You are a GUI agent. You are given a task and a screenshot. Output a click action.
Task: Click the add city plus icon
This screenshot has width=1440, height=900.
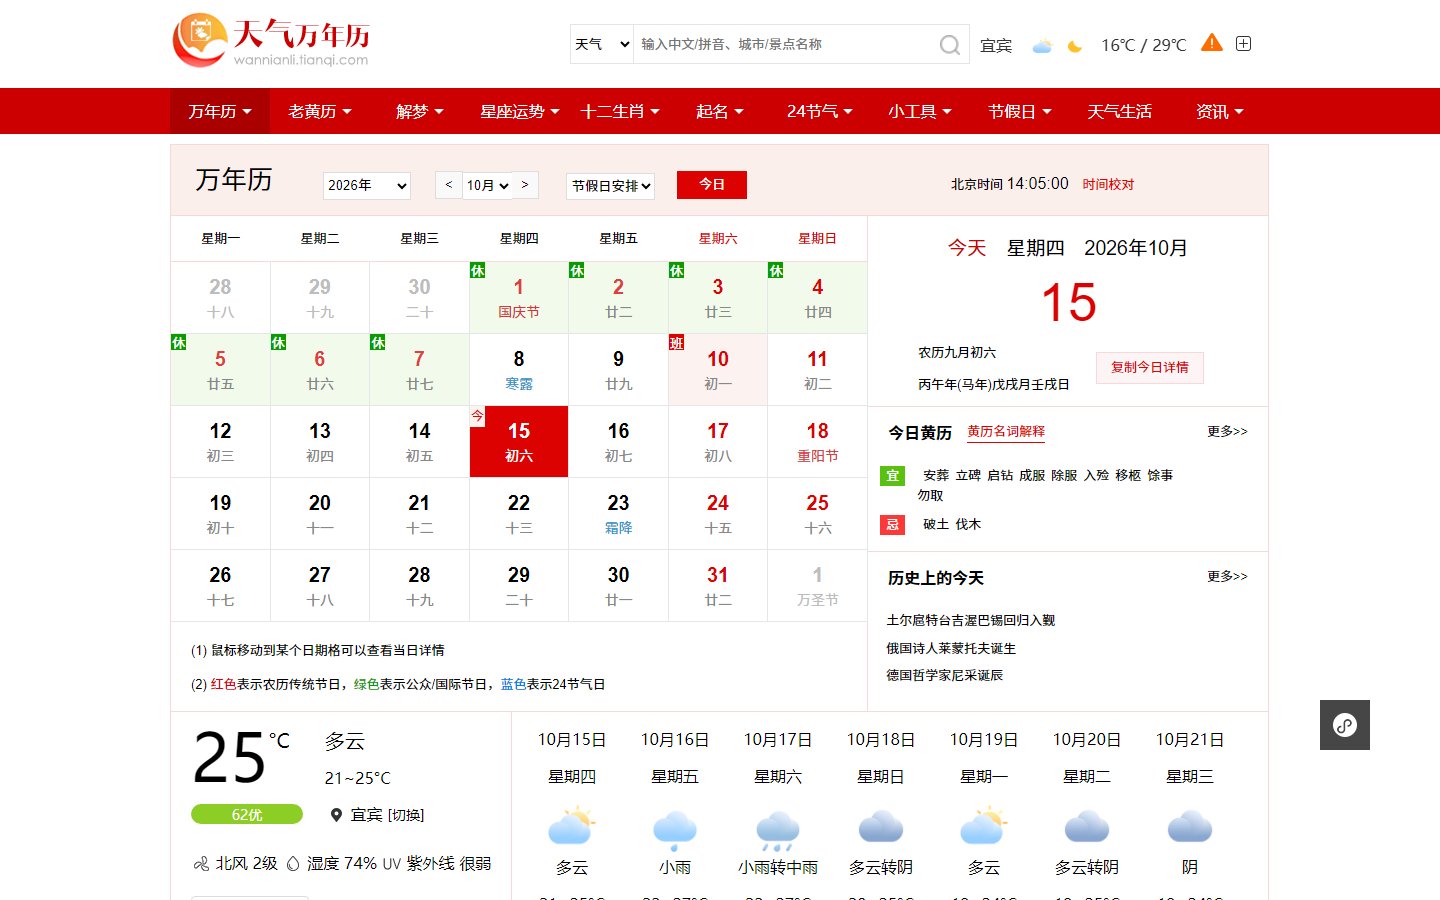tap(1243, 44)
